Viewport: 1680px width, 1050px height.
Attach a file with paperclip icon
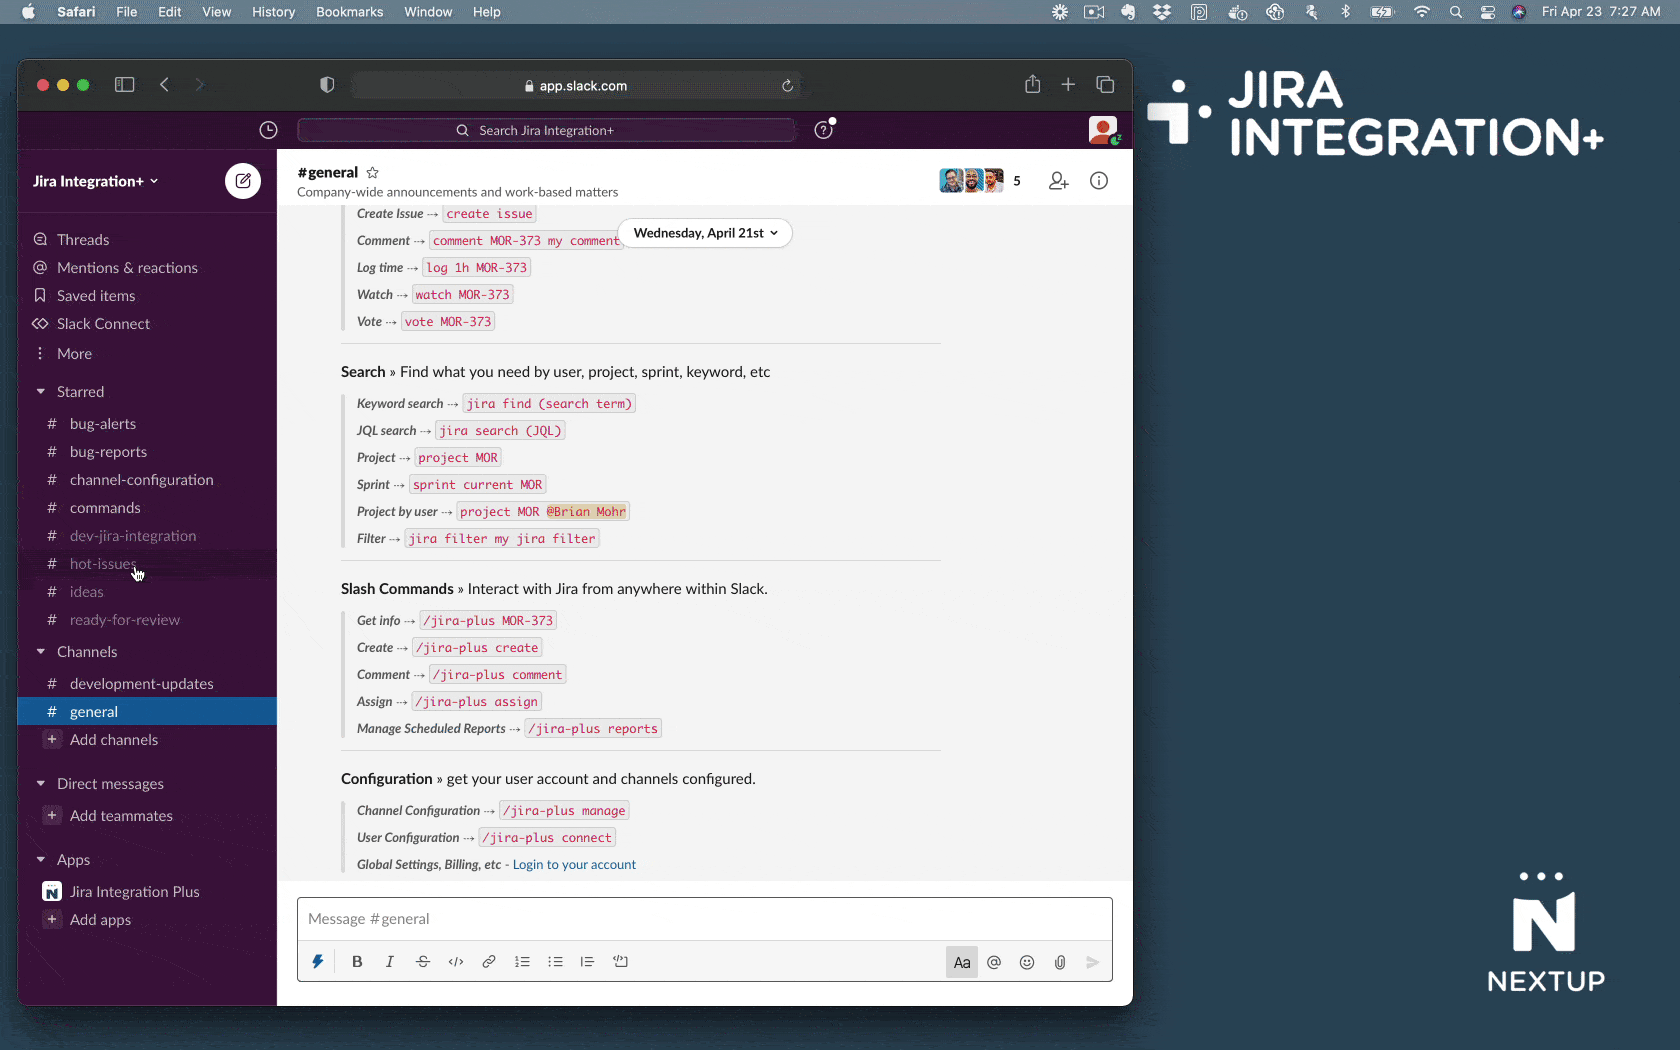tap(1060, 962)
